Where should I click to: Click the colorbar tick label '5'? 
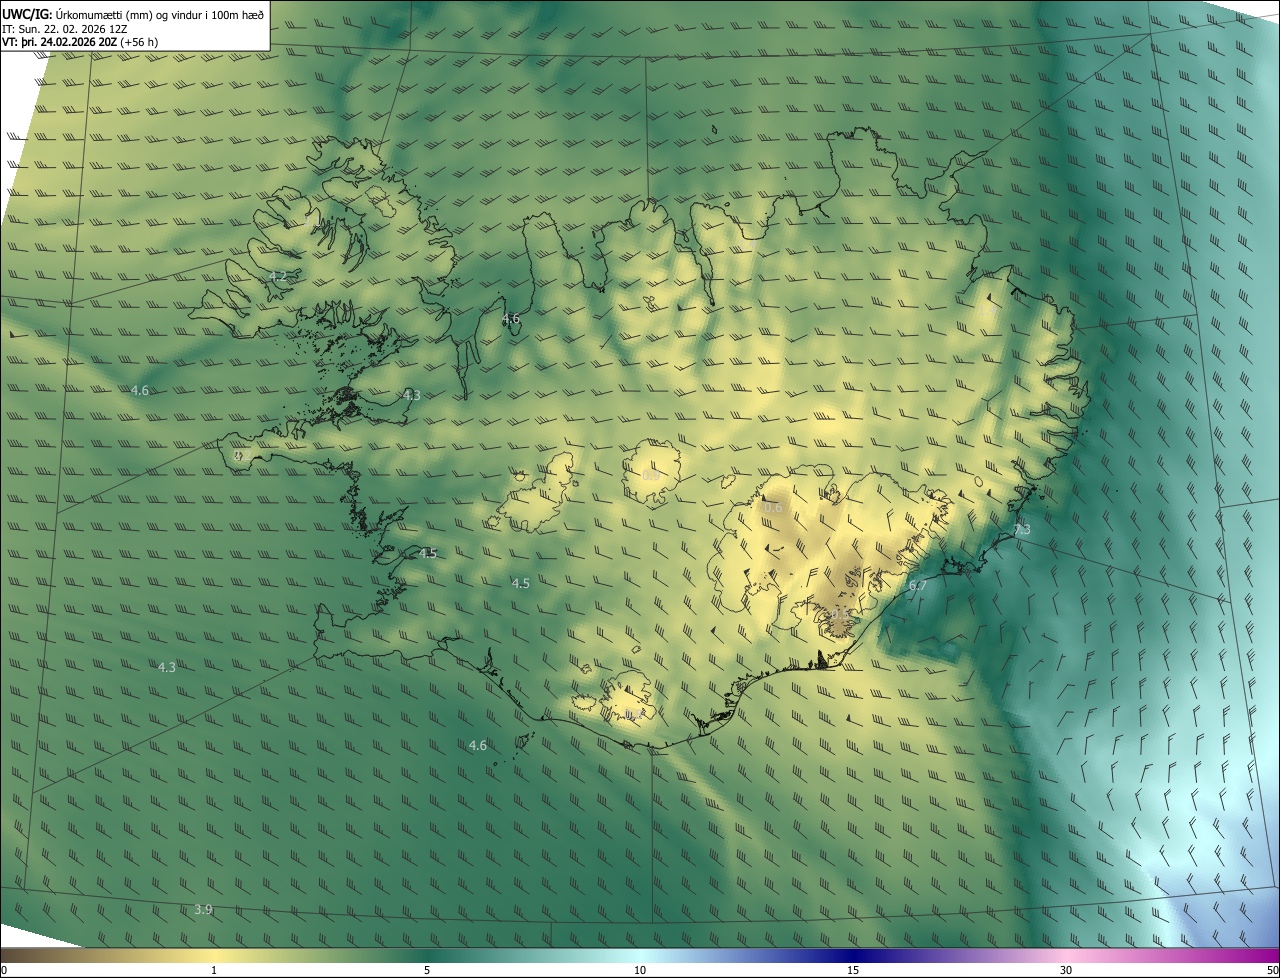coord(427,971)
